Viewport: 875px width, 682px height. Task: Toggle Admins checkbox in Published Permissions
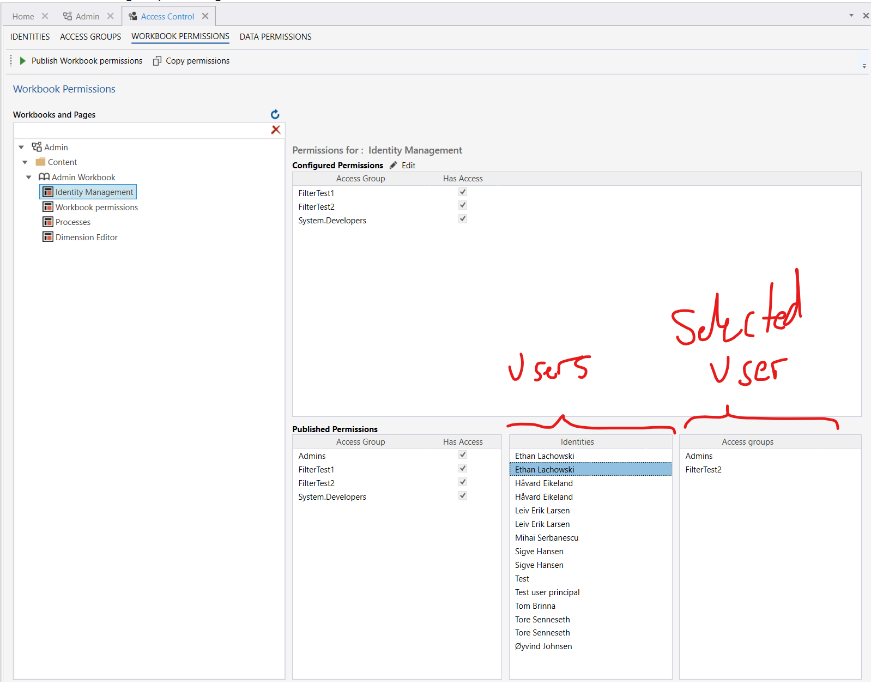click(x=462, y=455)
